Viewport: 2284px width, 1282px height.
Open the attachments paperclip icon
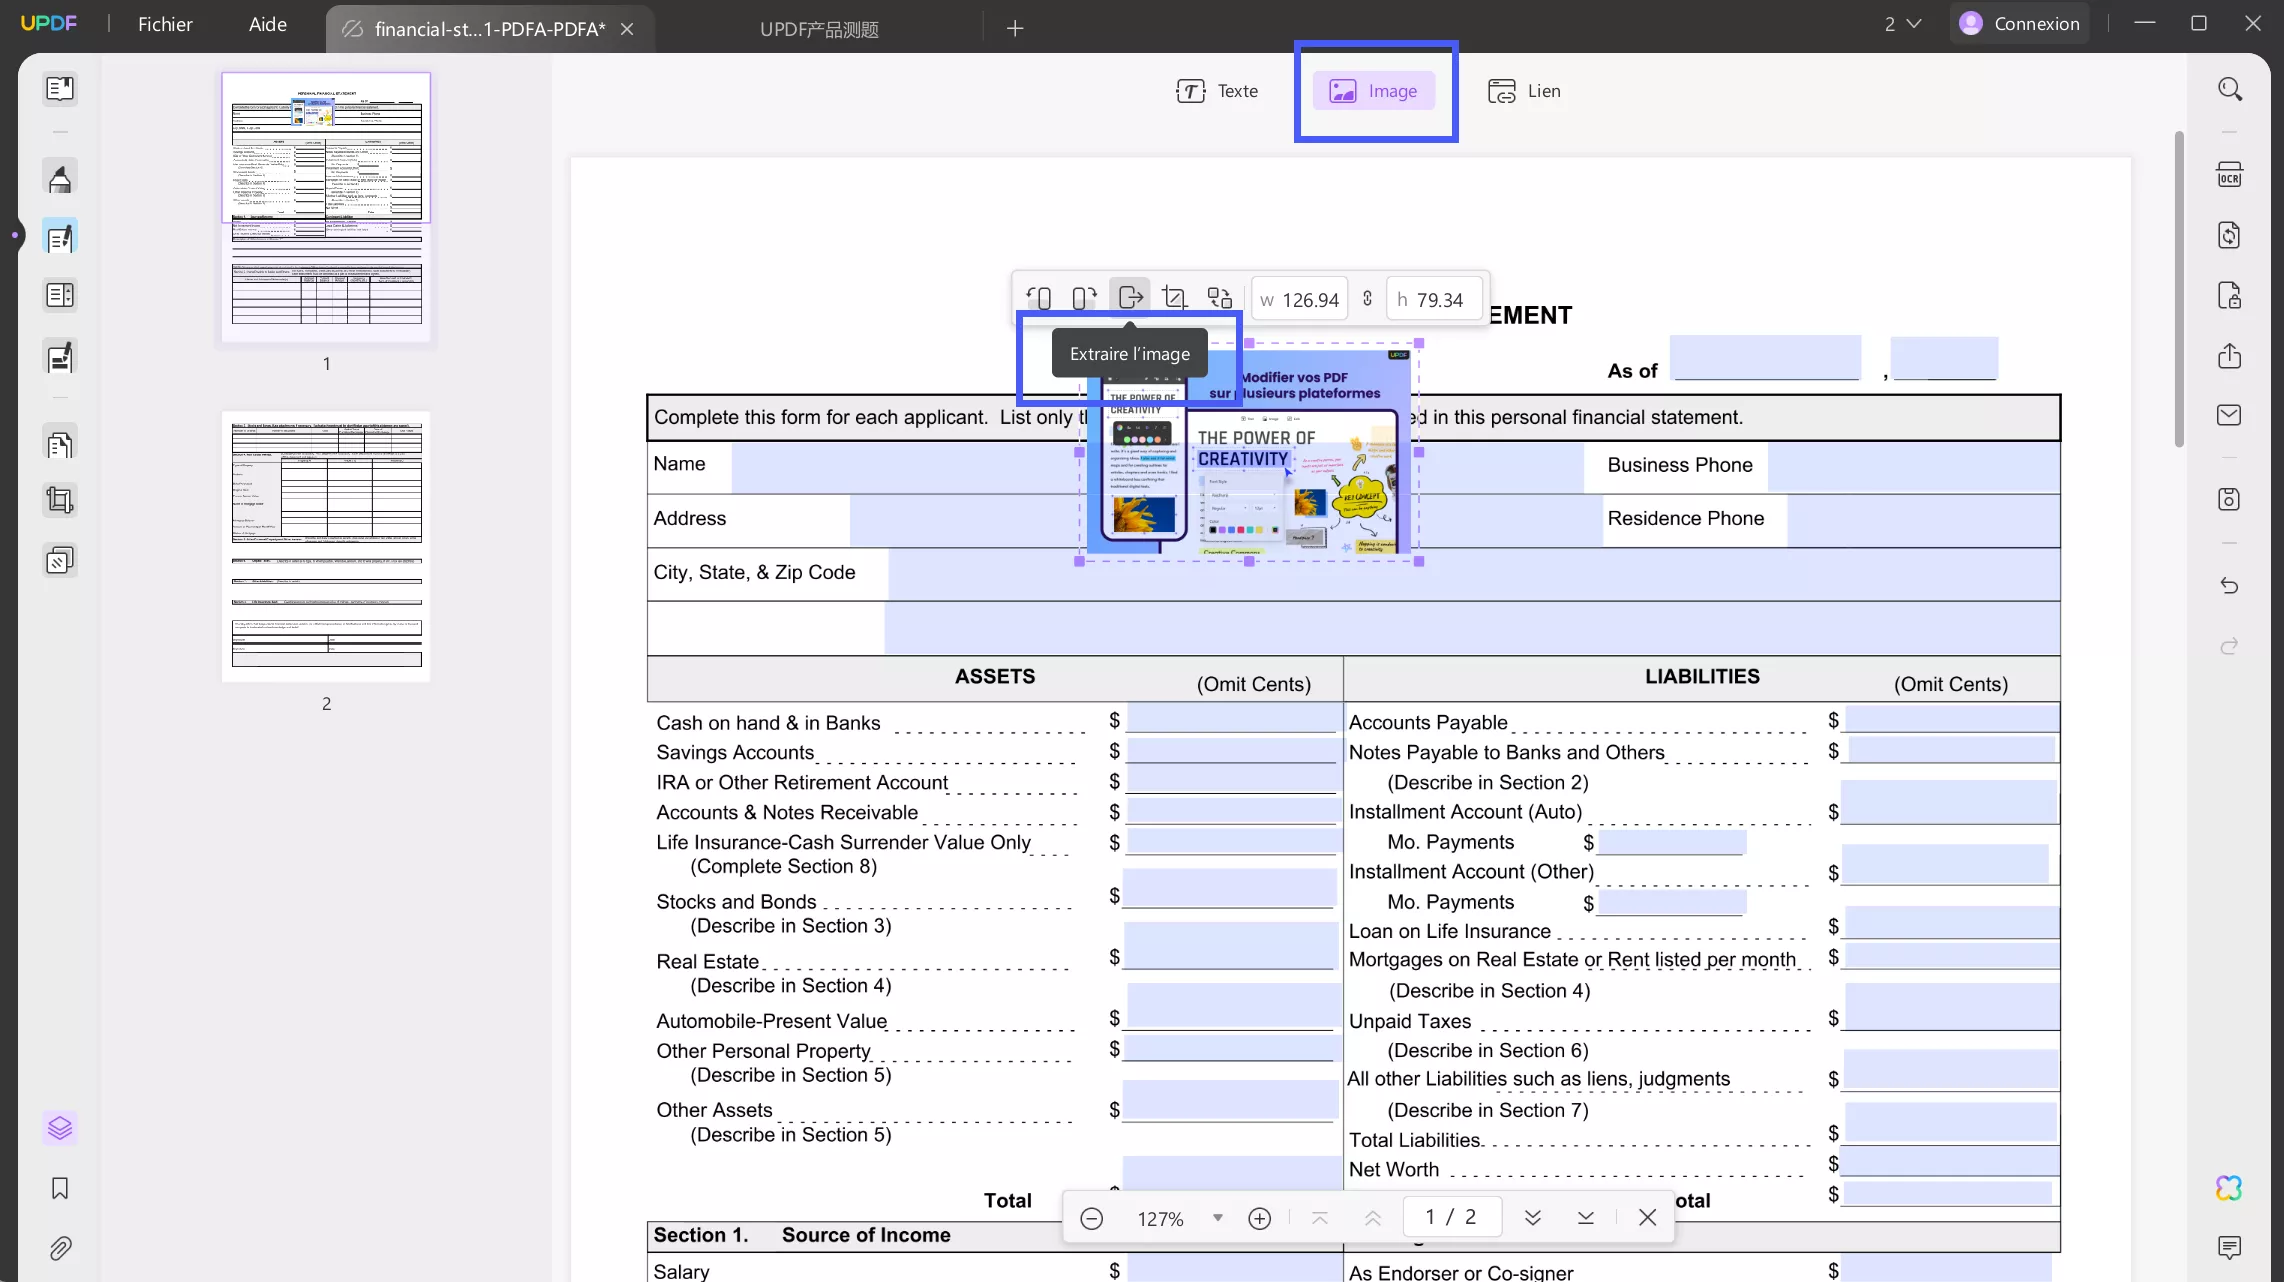point(60,1248)
